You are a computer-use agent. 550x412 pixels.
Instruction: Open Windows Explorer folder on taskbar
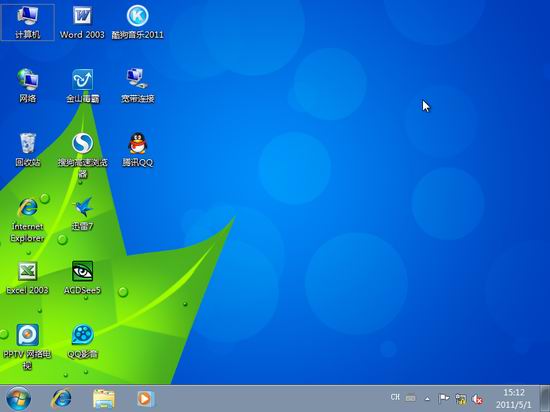(x=104, y=399)
